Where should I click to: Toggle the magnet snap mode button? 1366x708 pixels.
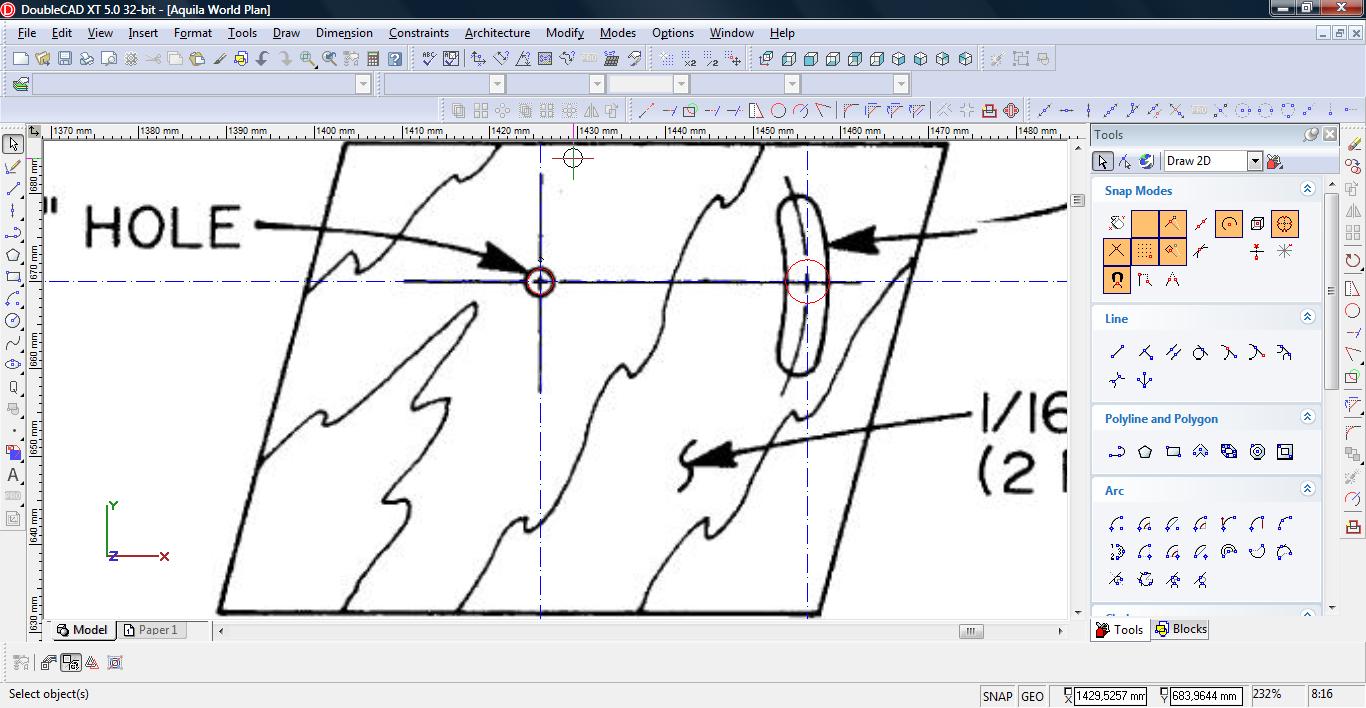pyautogui.click(x=1117, y=280)
